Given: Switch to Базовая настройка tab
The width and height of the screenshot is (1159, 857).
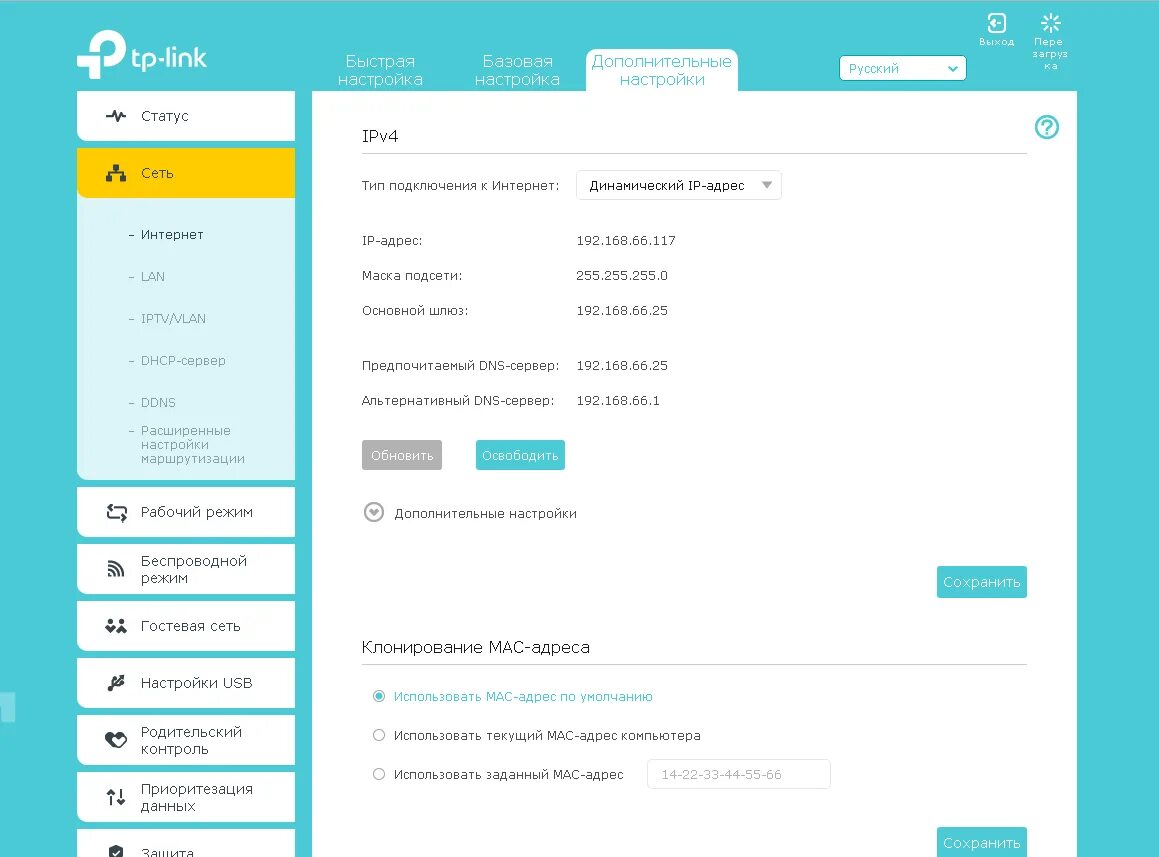Looking at the screenshot, I should (x=517, y=70).
